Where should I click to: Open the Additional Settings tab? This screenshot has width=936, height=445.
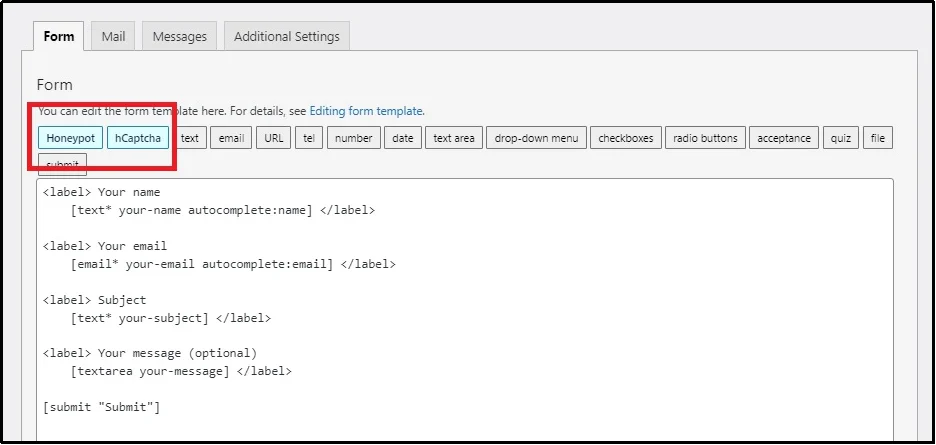click(287, 36)
